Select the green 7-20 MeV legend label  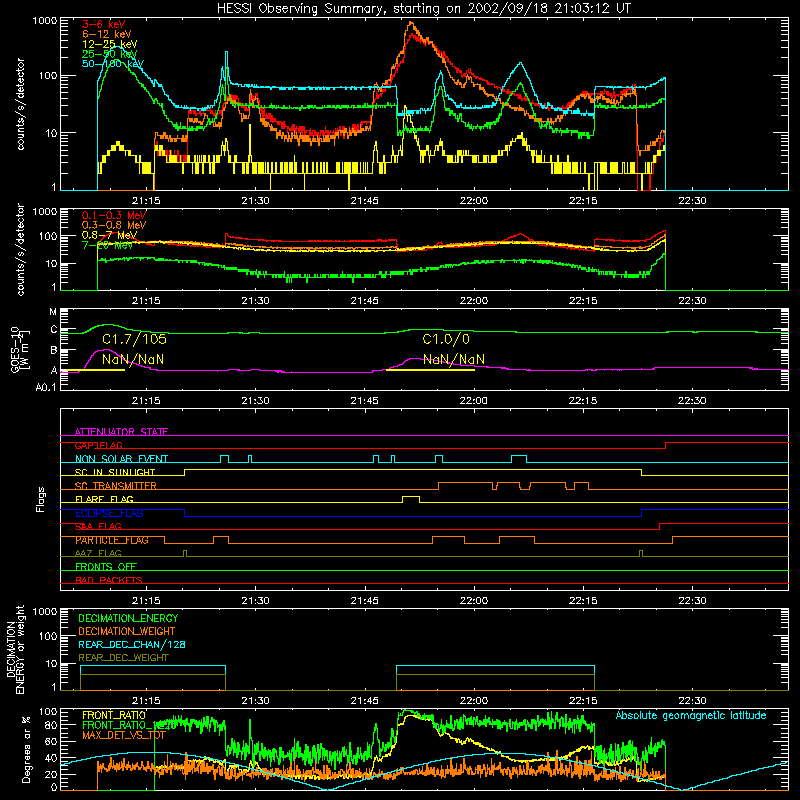click(x=107, y=245)
